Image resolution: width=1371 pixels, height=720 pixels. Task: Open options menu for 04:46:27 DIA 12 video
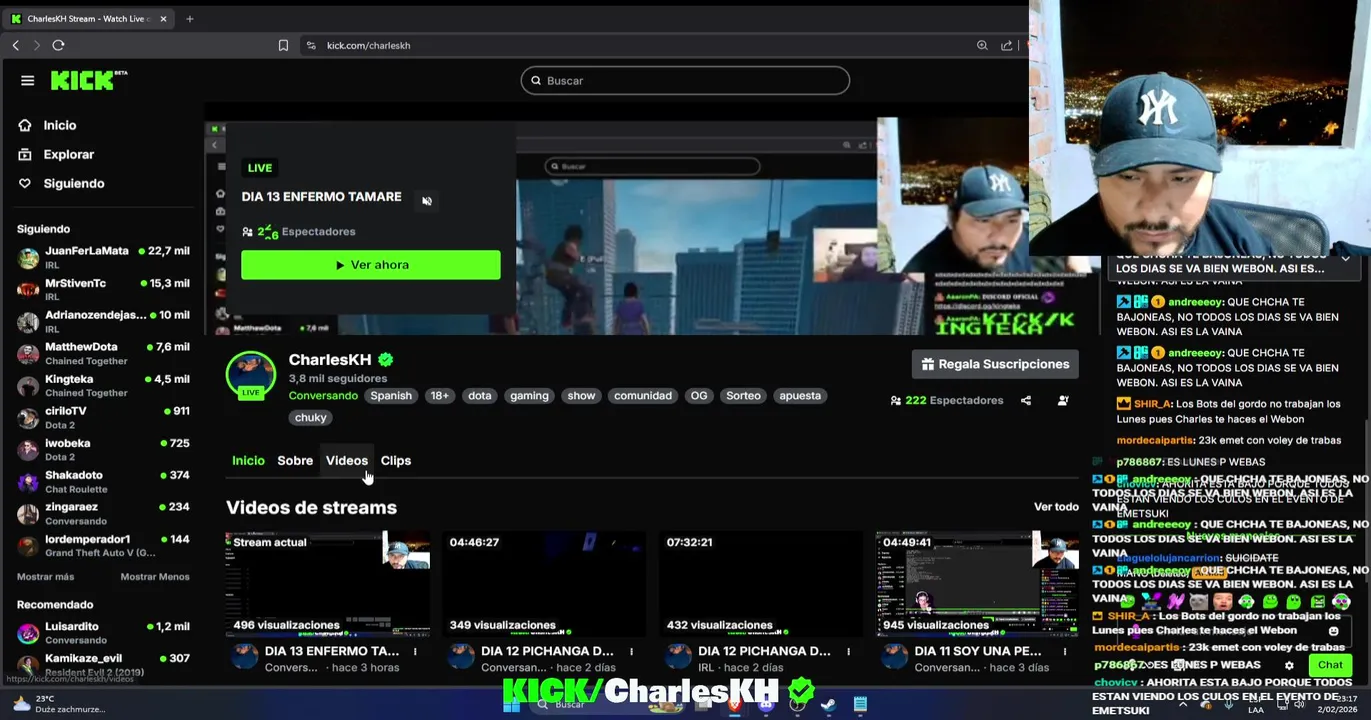pos(631,652)
